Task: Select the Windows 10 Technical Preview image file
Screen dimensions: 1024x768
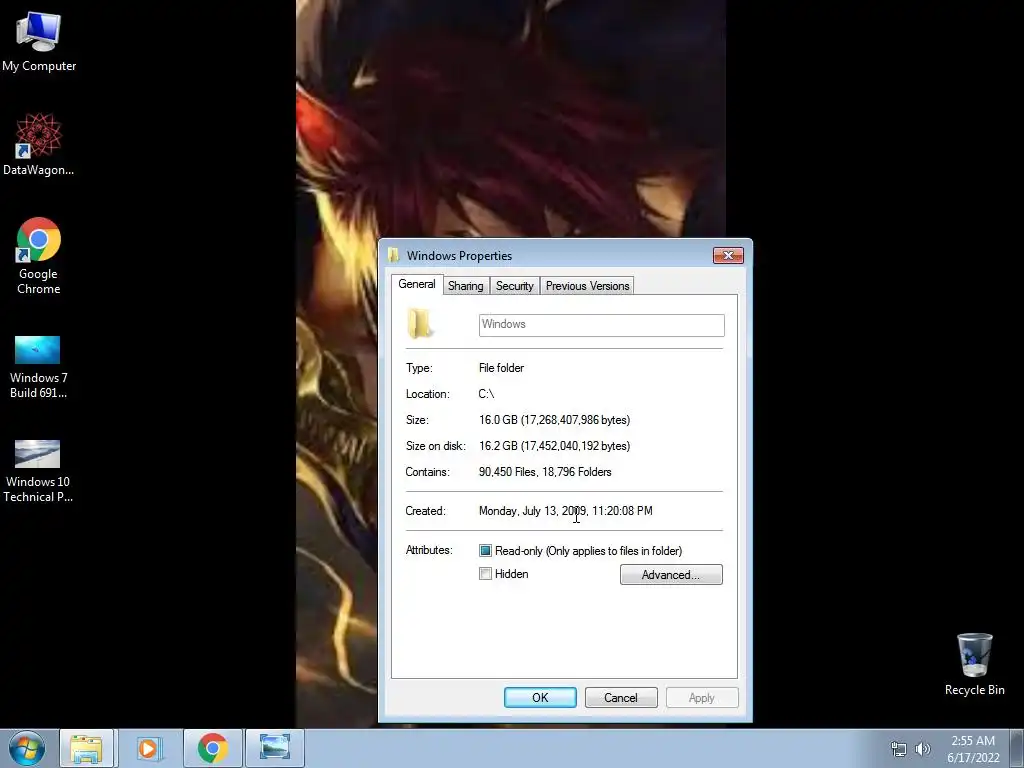Action: coord(38,471)
